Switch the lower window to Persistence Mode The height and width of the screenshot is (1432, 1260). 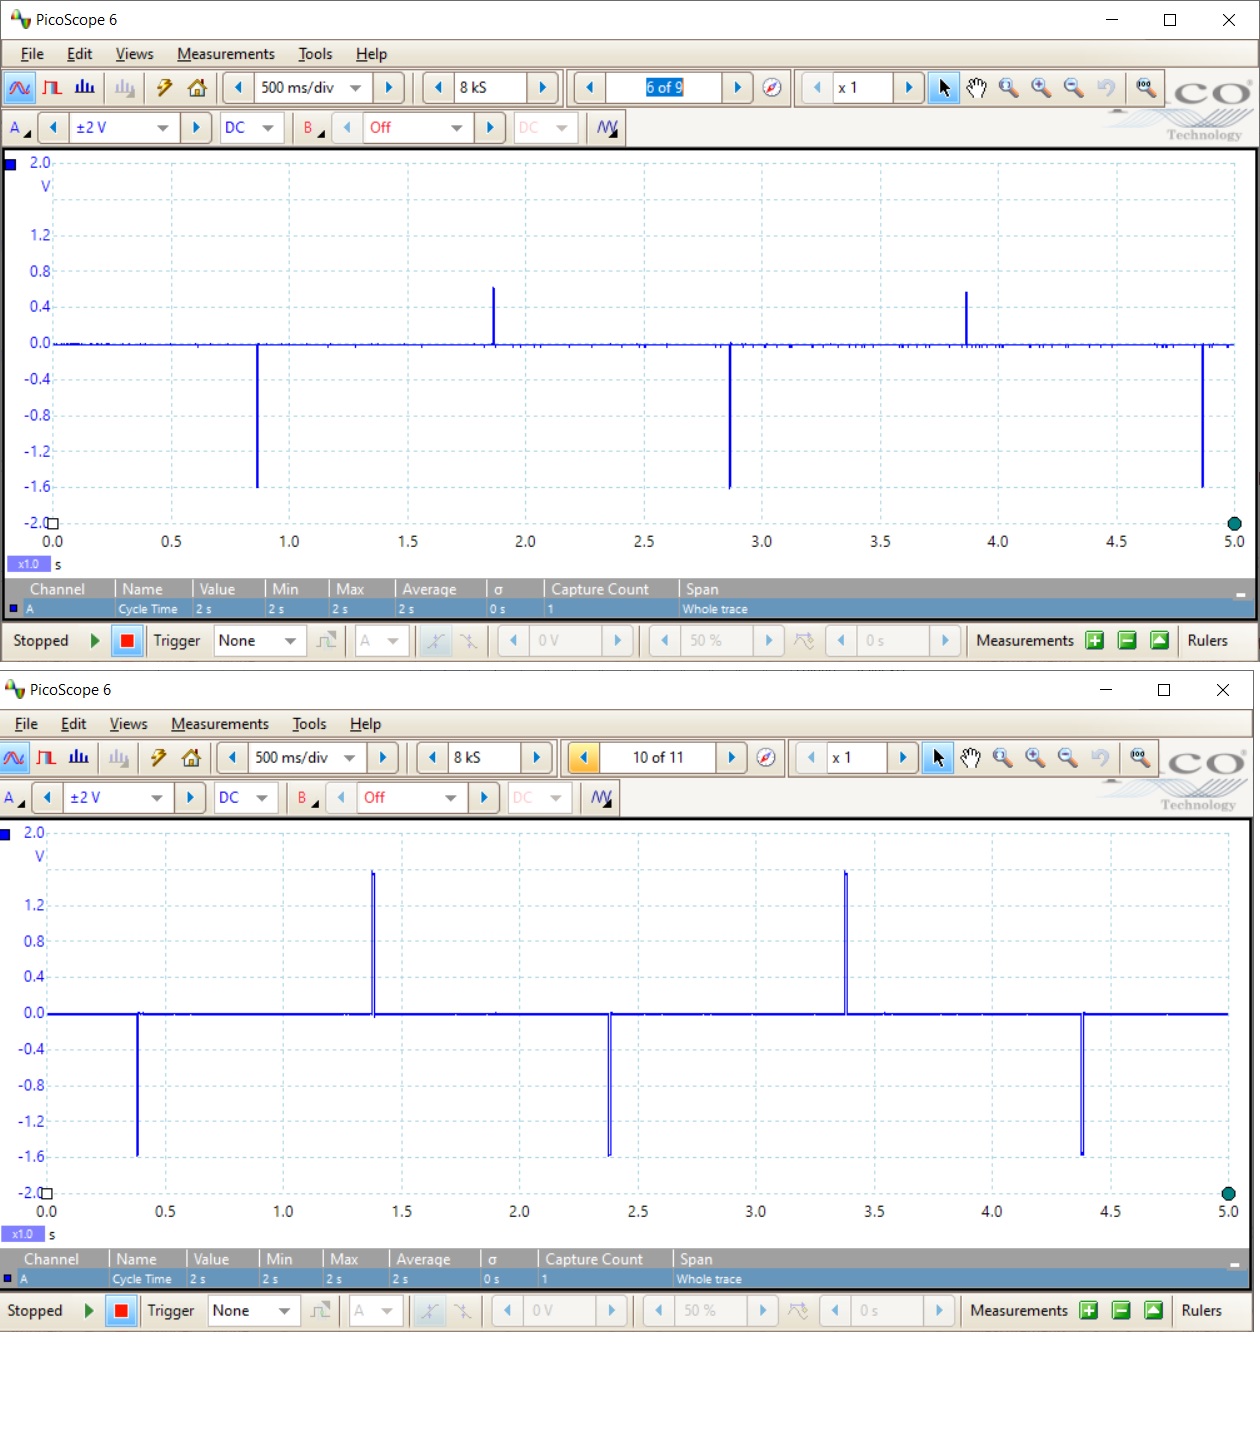click(46, 758)
